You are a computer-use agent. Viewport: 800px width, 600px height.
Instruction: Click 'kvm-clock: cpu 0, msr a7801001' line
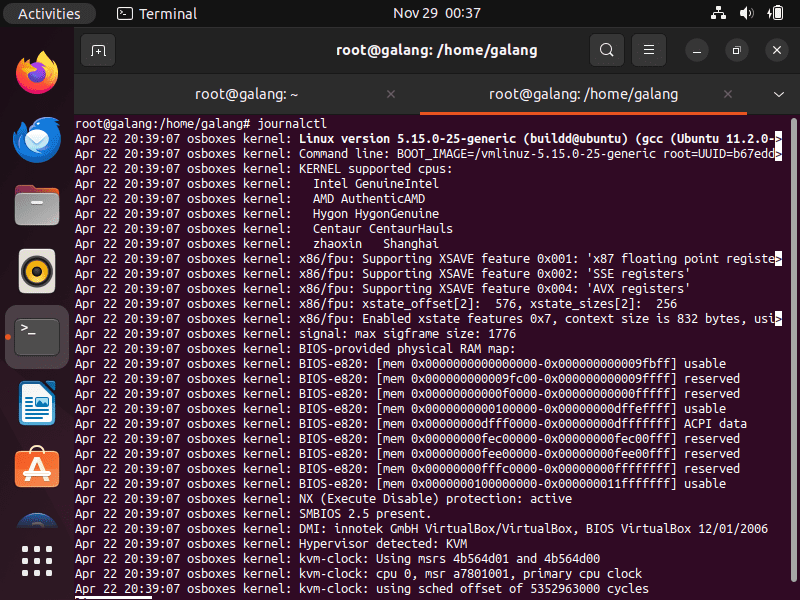(x=359, y=574)
